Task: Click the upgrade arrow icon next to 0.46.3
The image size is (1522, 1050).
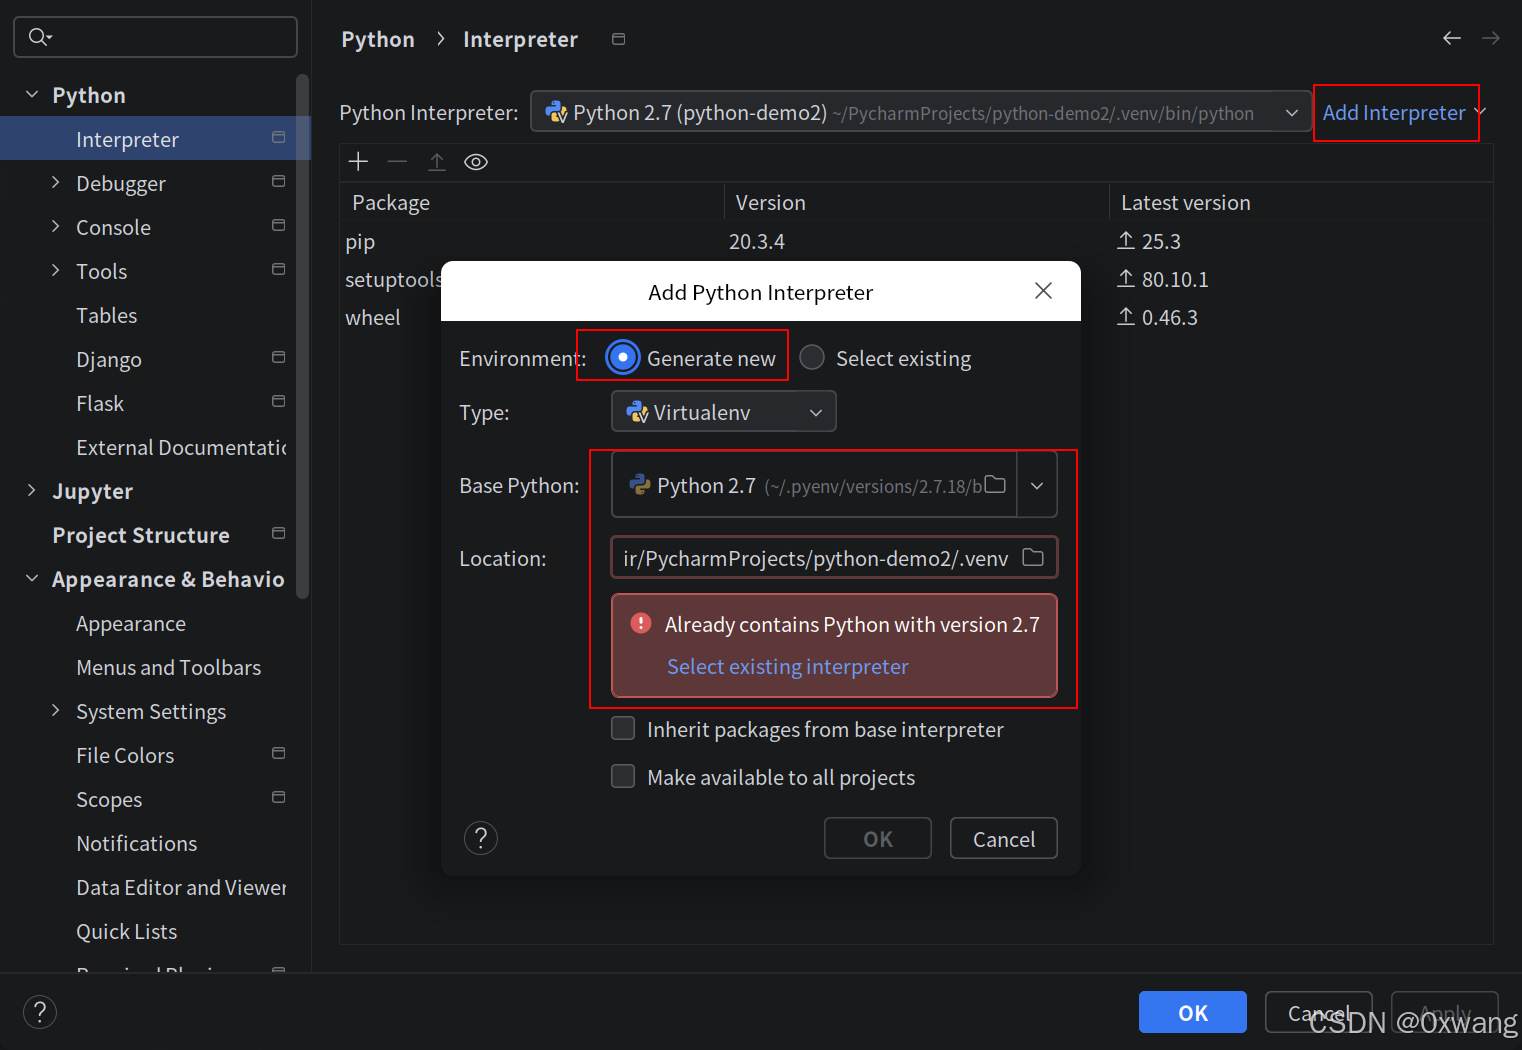Action: click(1126, 317)
